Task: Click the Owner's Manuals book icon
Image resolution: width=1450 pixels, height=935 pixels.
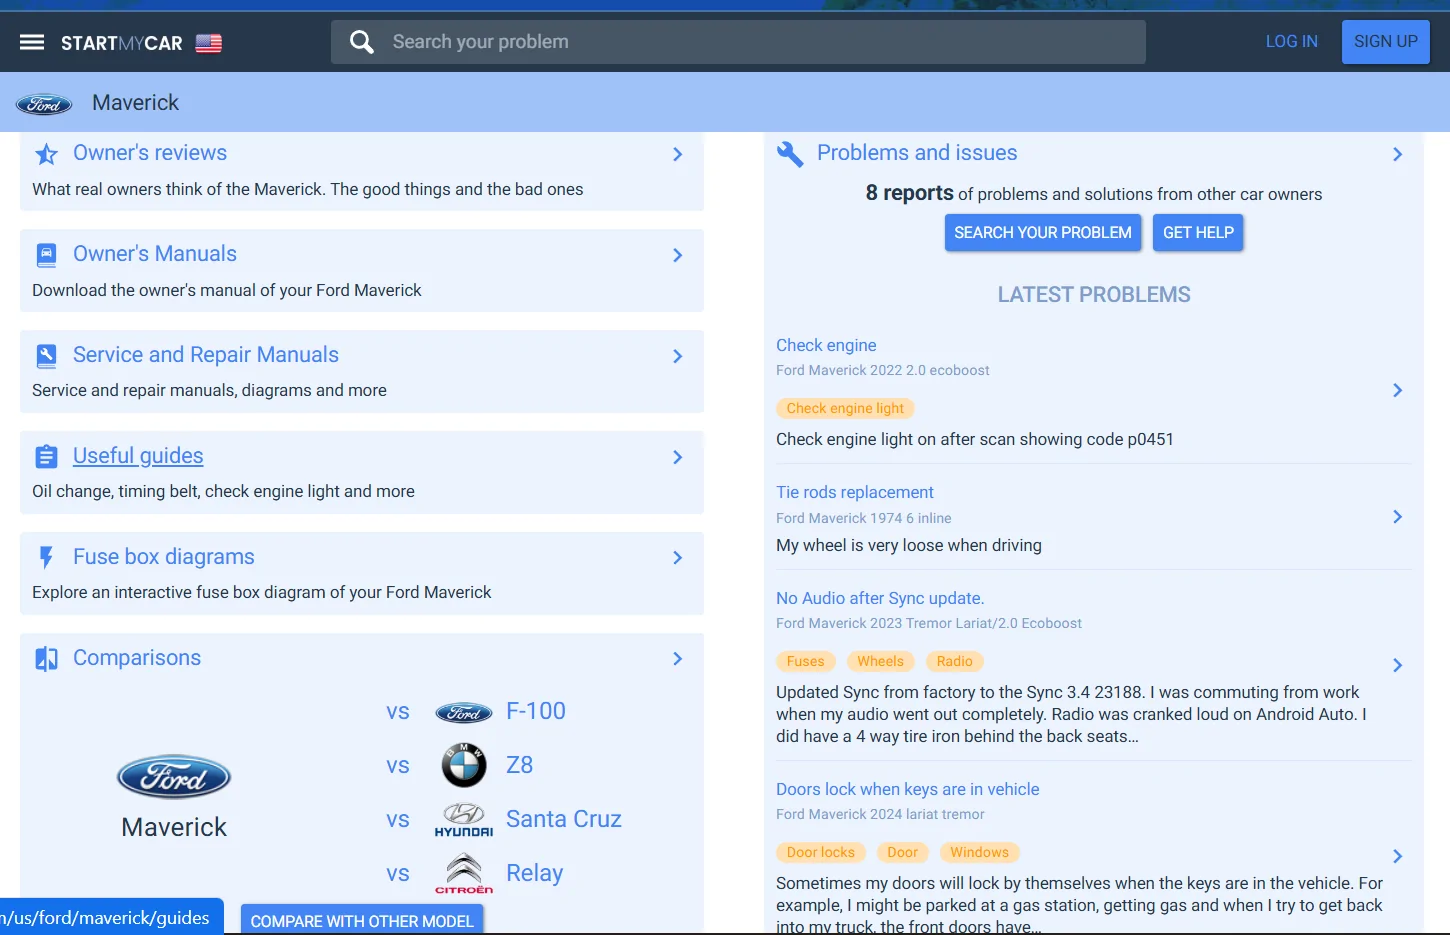Action: [46, 255]
